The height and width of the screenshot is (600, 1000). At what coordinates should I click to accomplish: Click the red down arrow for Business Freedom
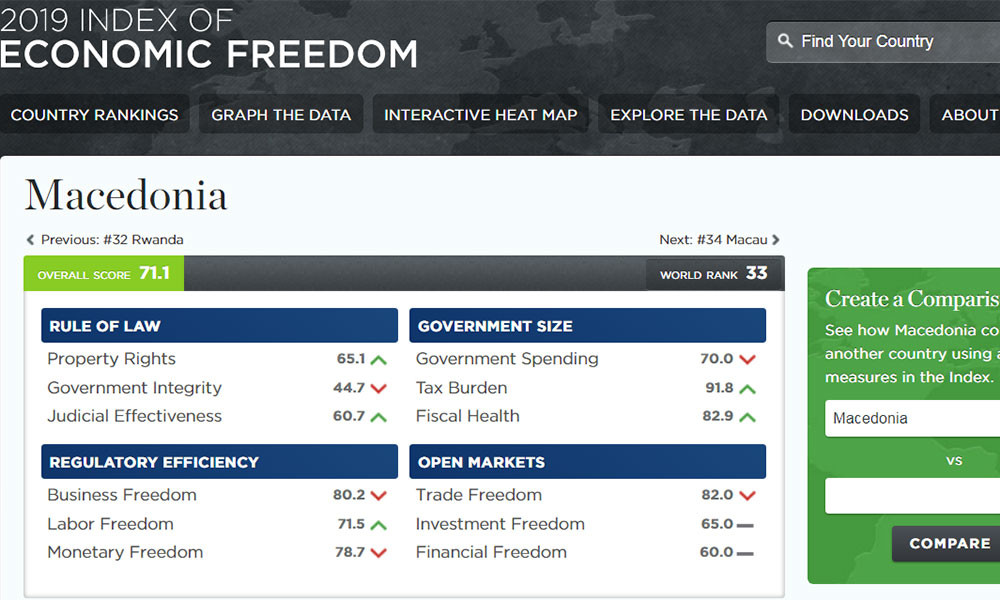(x=378, y=495)
